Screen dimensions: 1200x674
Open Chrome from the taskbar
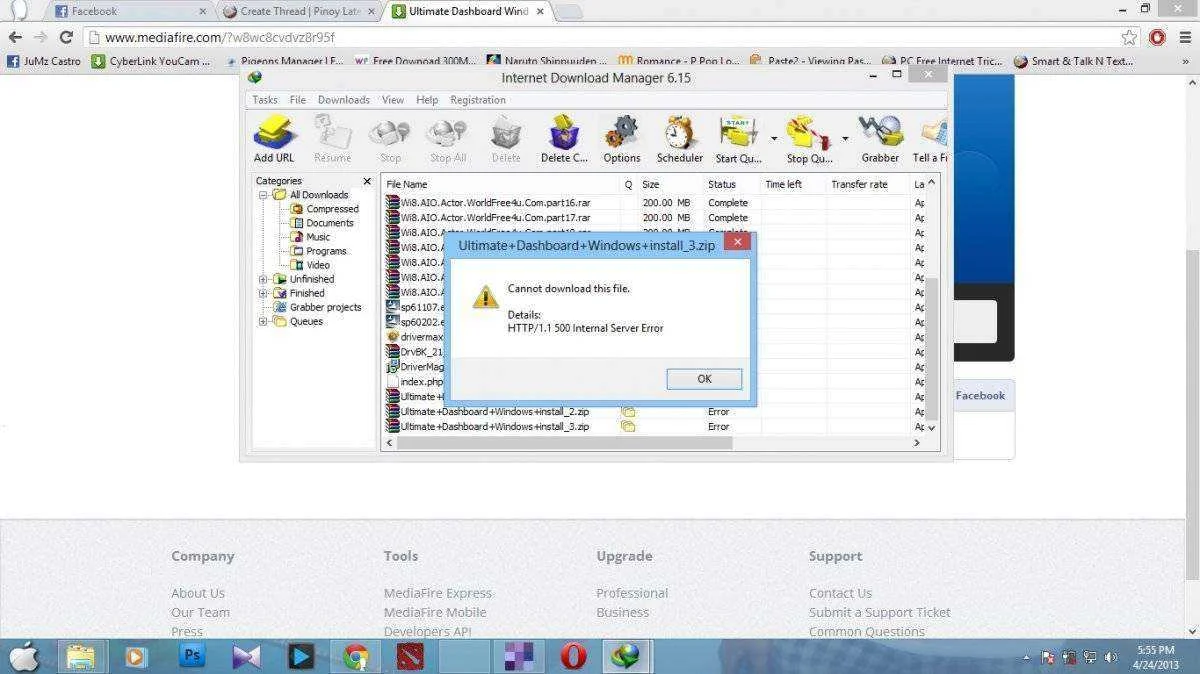point(355,657)
